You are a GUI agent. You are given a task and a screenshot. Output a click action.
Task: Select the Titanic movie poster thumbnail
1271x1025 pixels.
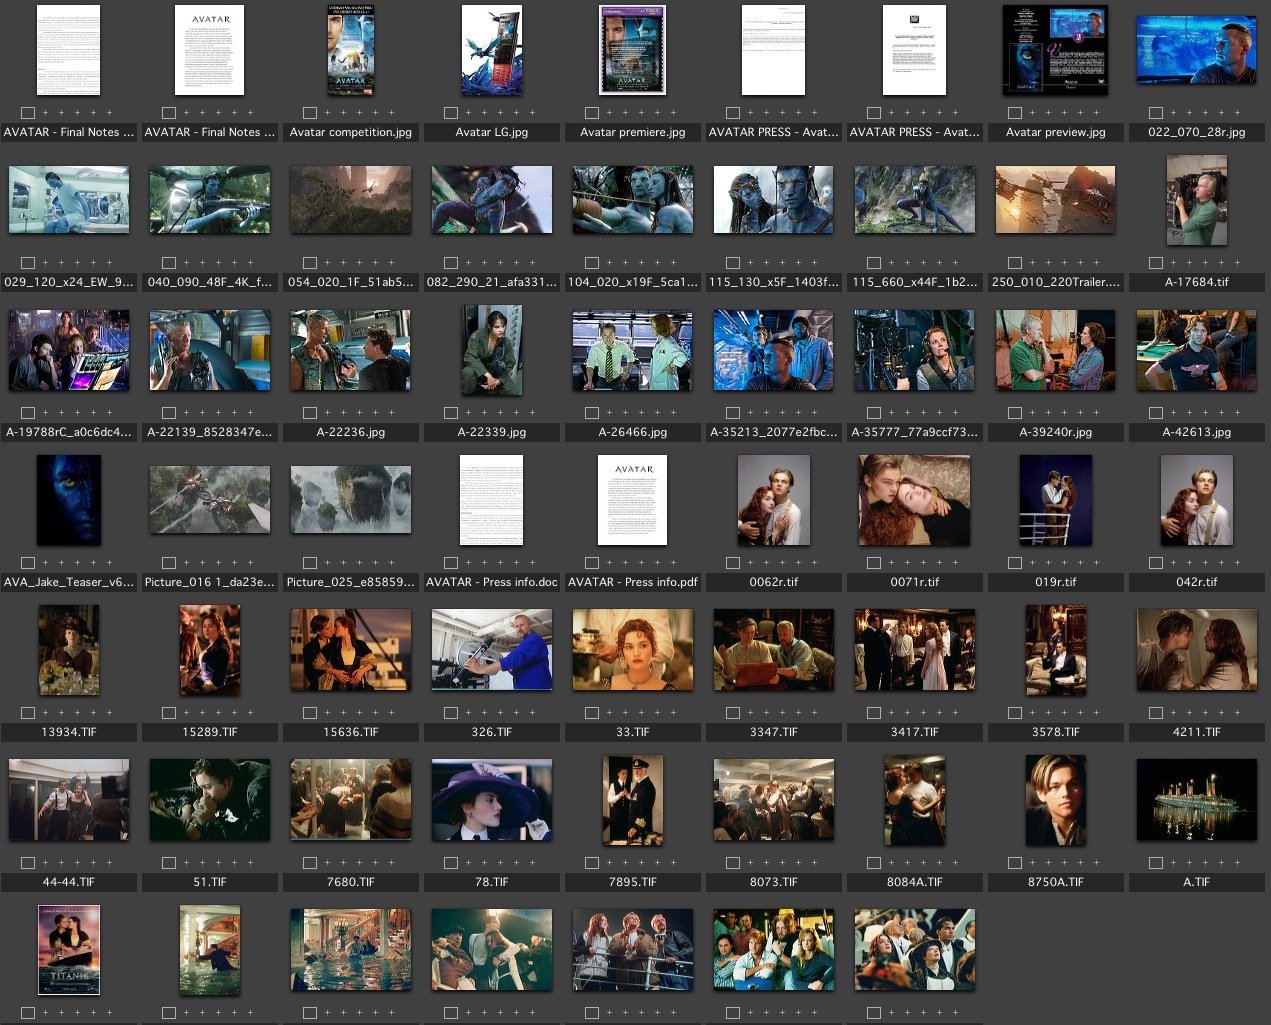click(x=68, y=950)
